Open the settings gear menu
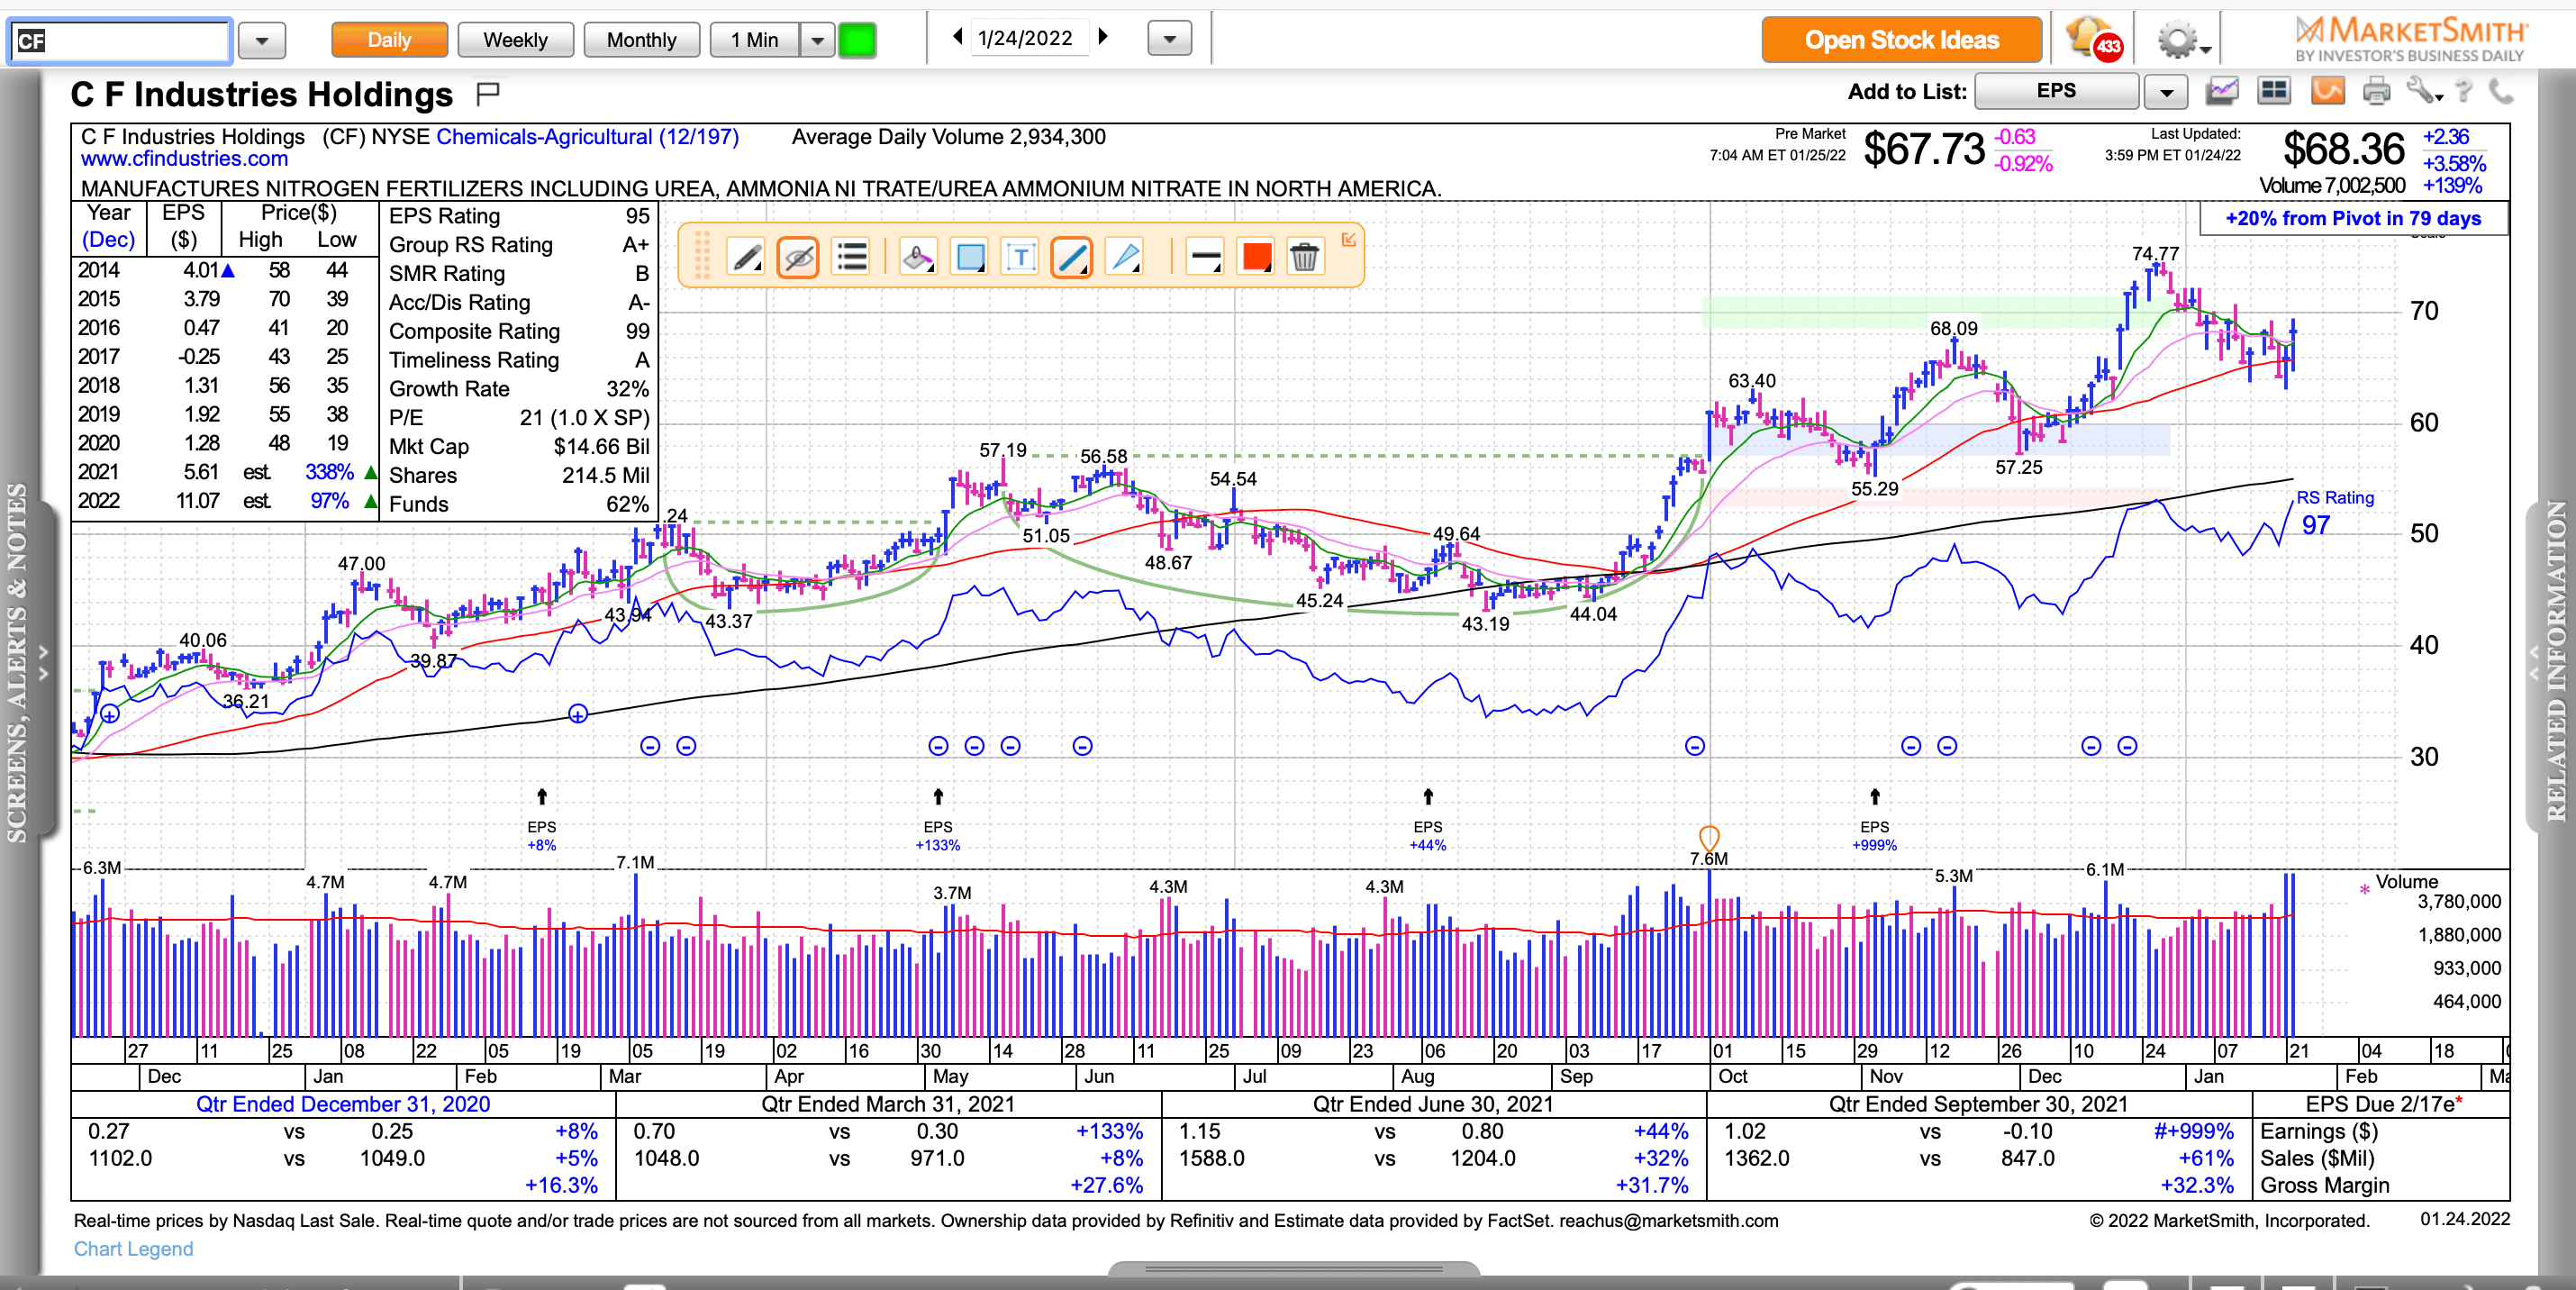This screenshot has width=2576, height=1290. (2182, 41)
